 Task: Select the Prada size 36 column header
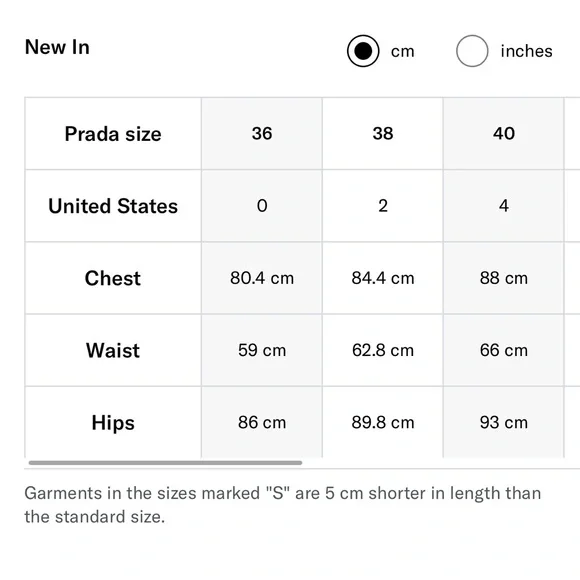tap(262, 134)
